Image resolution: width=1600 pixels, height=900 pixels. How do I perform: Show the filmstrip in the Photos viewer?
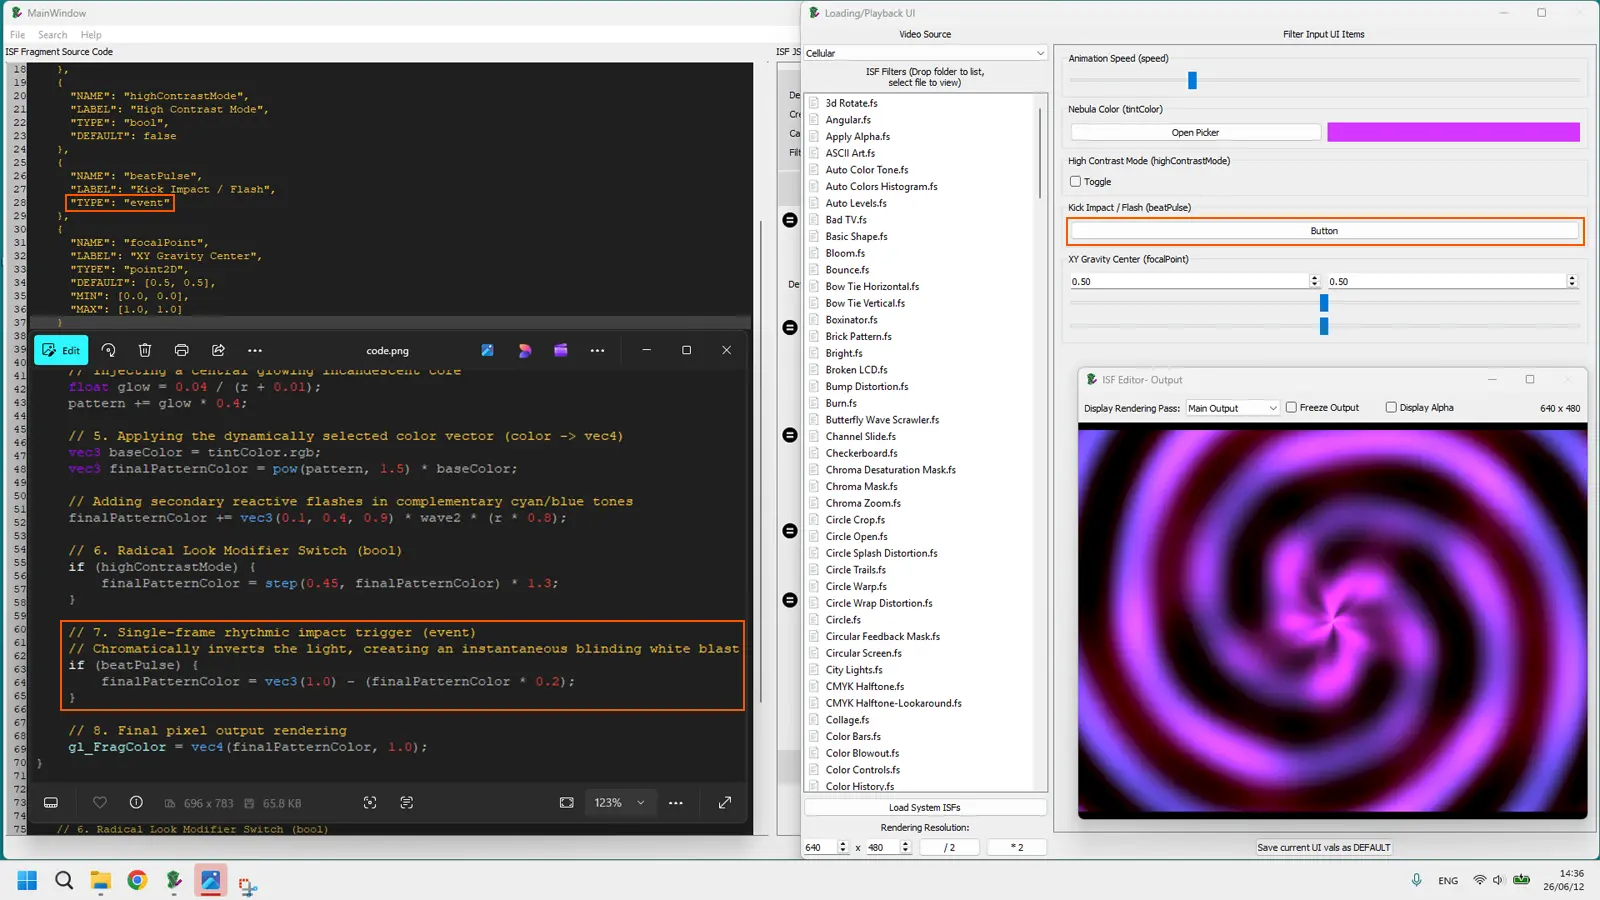[x=51, y=803]
